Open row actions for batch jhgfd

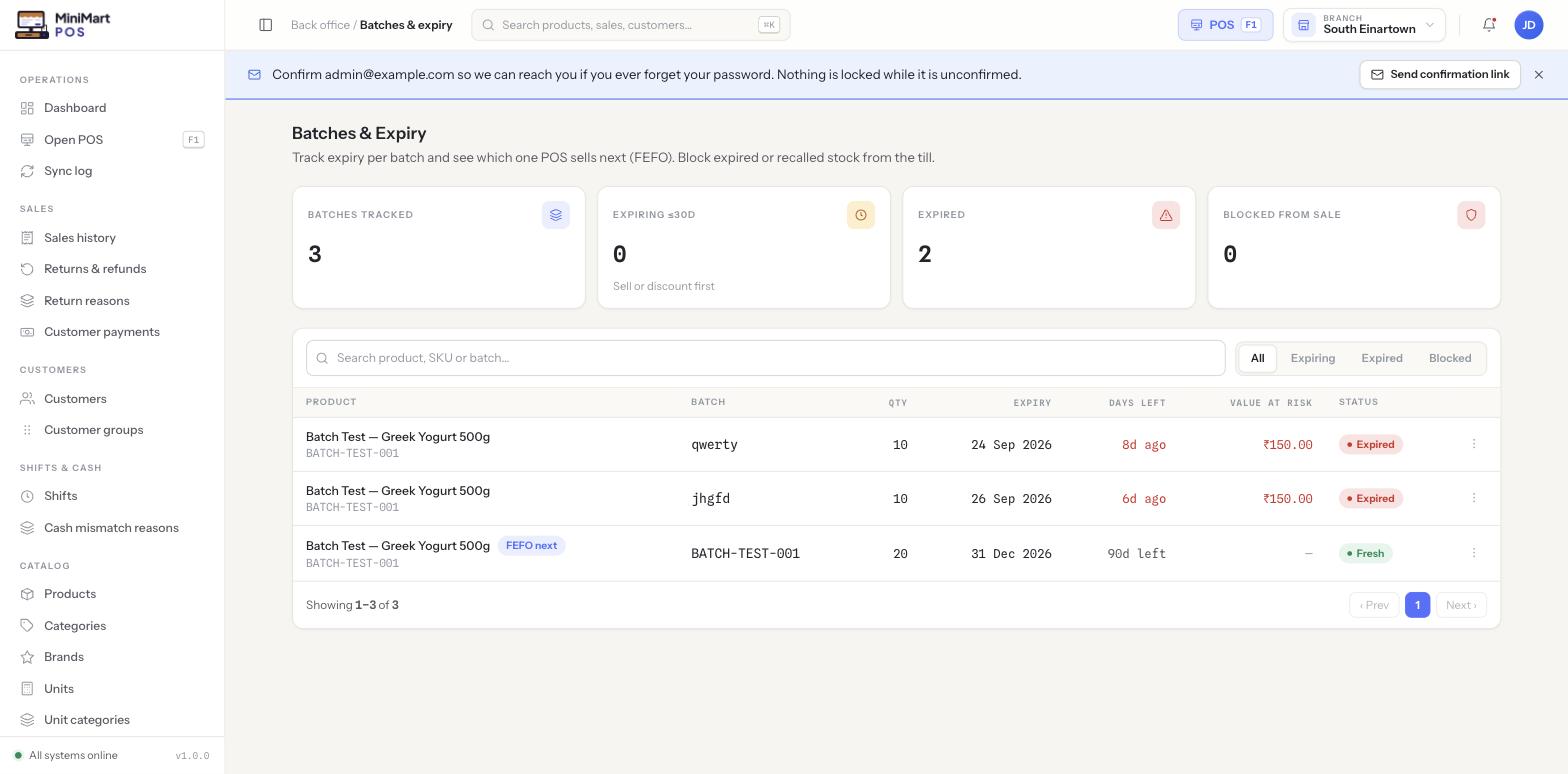pos(1474,498)
